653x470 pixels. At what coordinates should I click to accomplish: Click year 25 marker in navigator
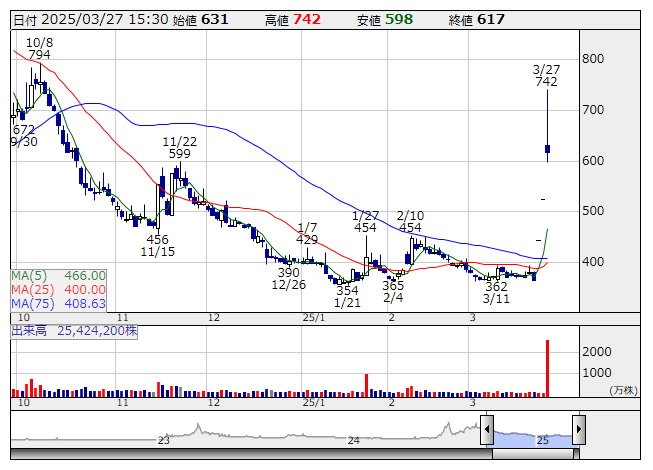[543, 440]
